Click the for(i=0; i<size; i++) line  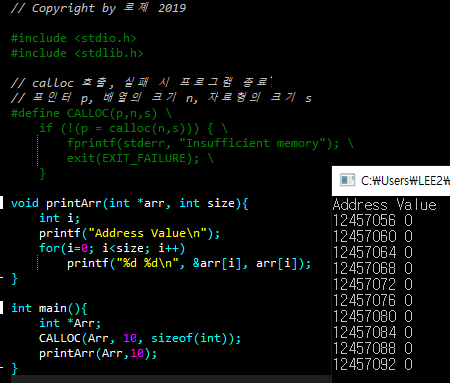112,248
